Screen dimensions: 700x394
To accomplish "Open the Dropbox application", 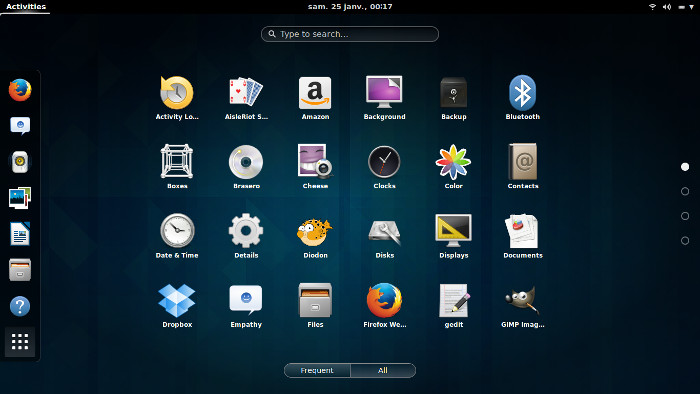I will (177, 305).
